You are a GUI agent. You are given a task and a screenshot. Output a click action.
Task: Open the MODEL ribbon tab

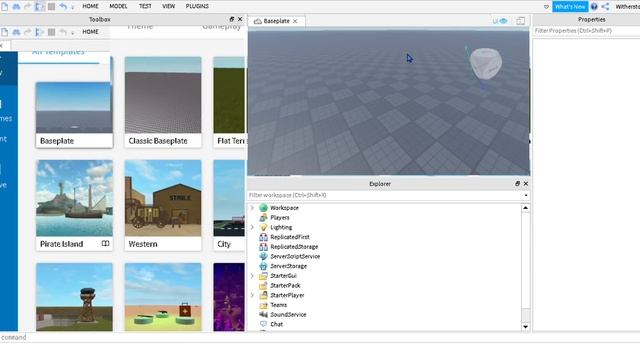118,6
